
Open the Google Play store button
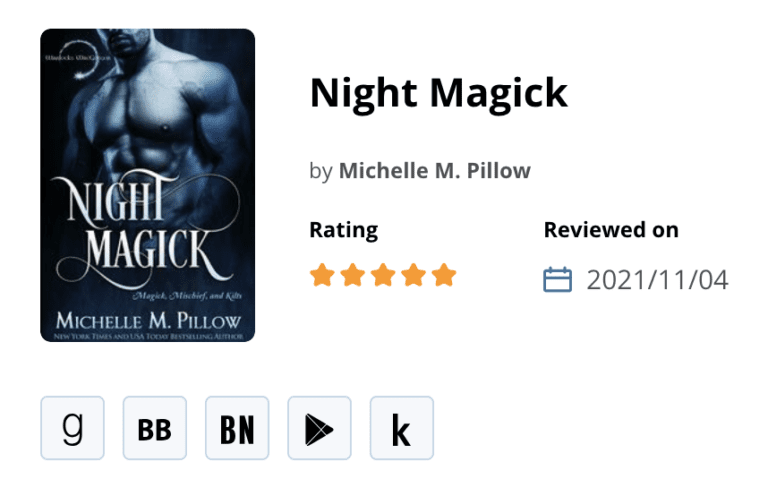click(x=319, y=428)
